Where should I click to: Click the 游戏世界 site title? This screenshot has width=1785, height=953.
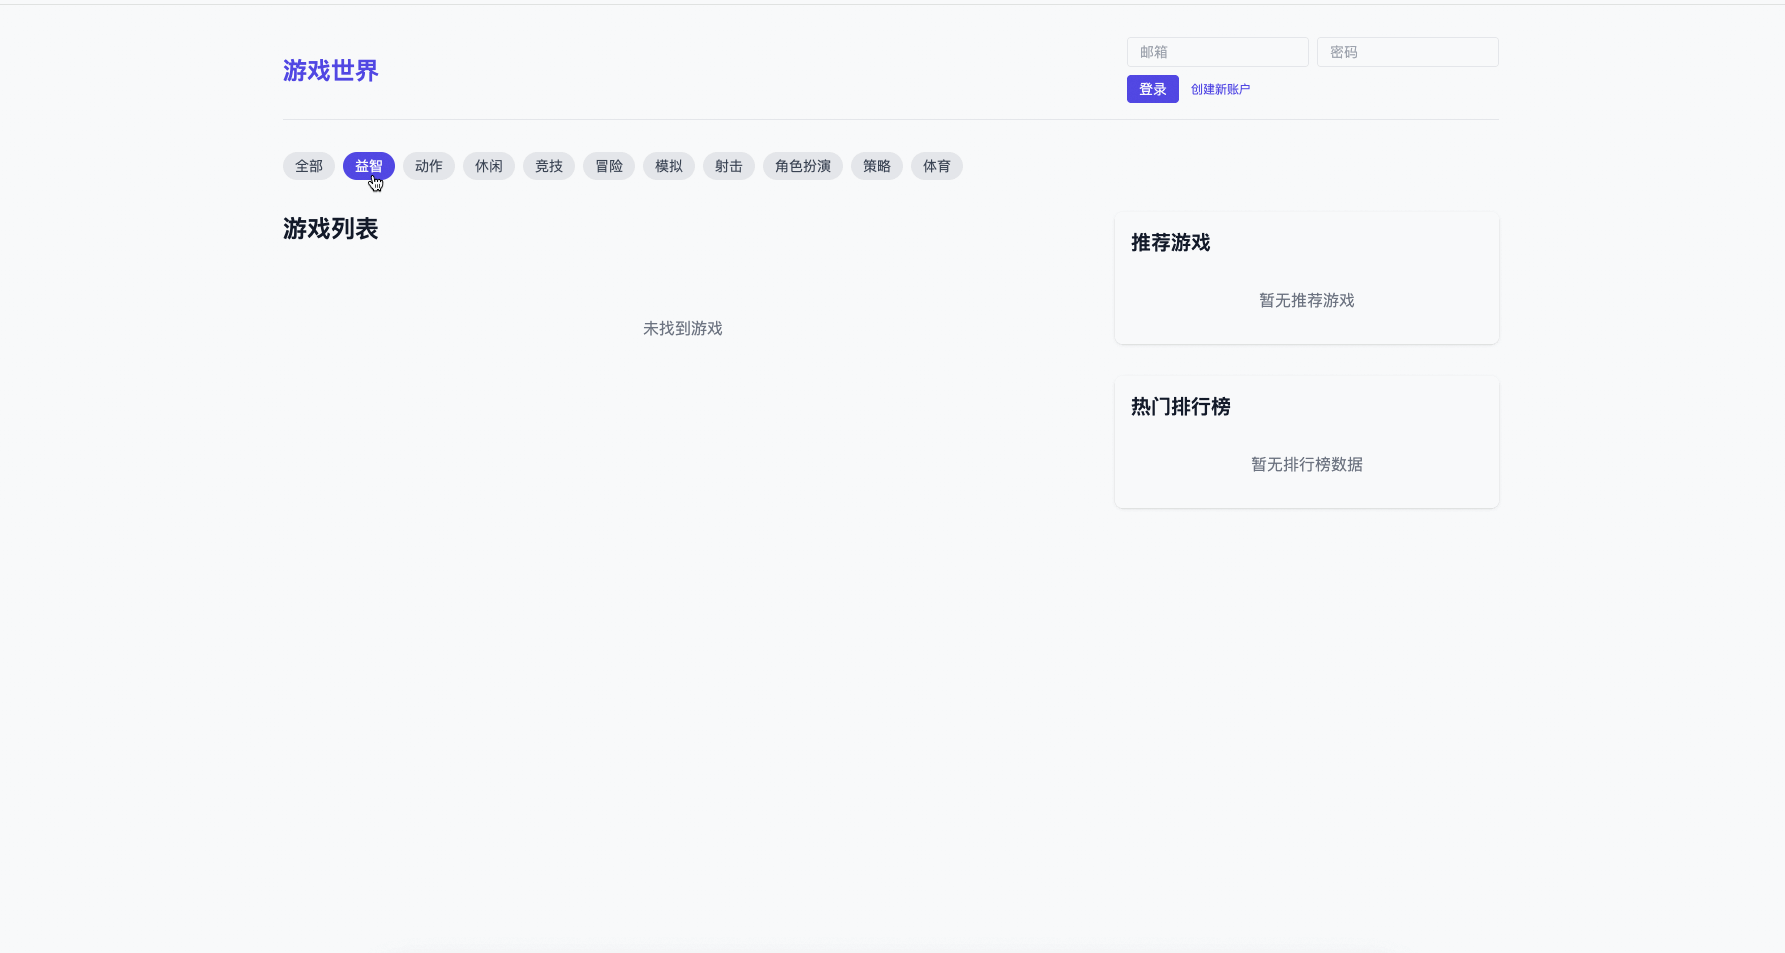(x=330, y=70)
